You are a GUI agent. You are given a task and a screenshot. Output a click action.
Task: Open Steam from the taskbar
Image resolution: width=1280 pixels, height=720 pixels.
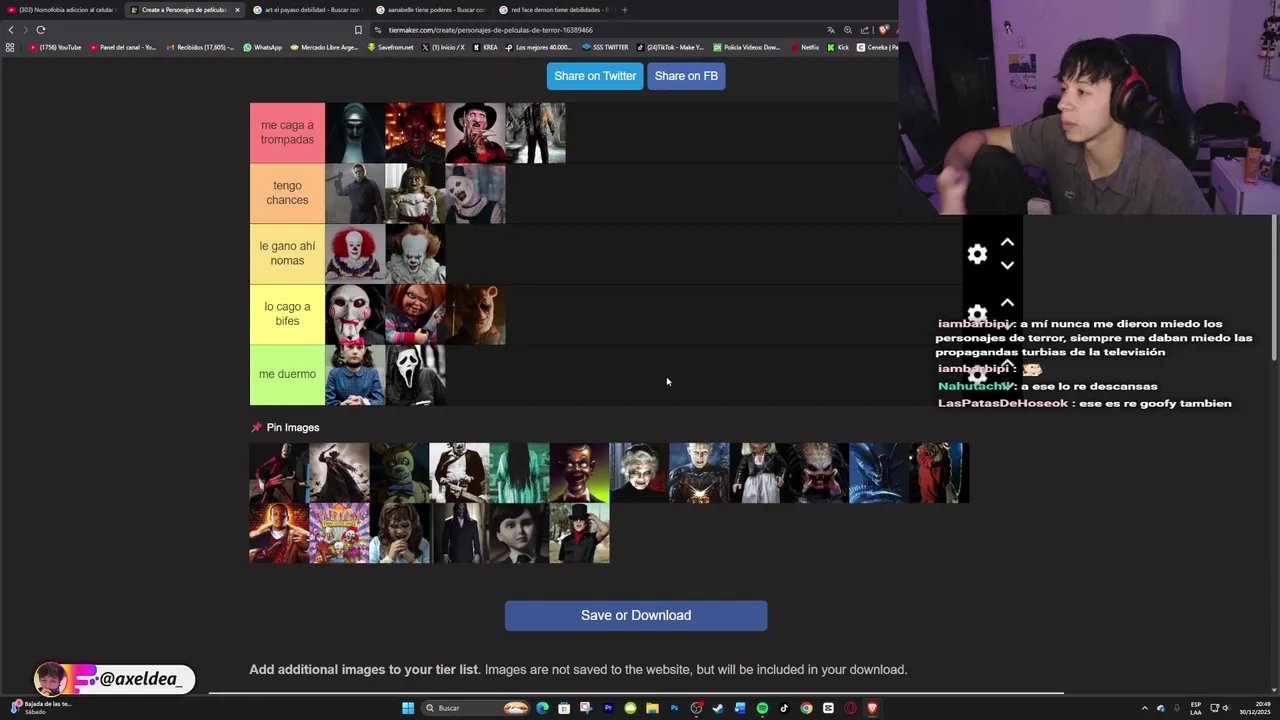click(718, 708)
